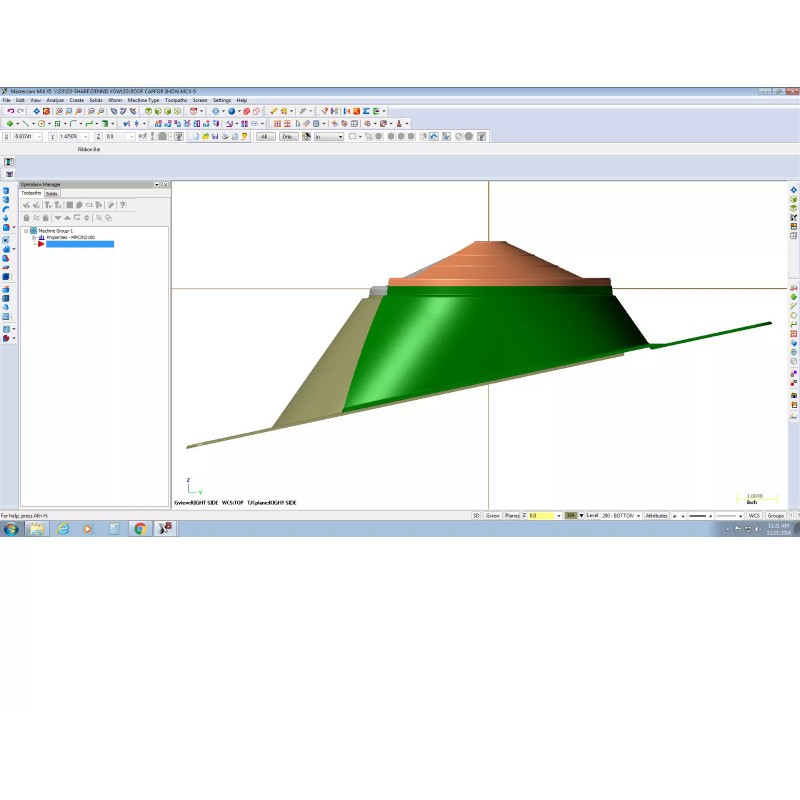Select the Create line tool

pyautogui.click(x=26, y=123)
